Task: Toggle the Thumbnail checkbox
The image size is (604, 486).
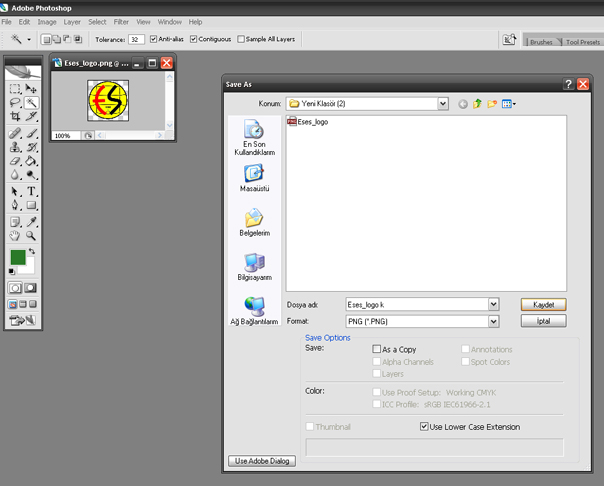Action: (309, 426)
